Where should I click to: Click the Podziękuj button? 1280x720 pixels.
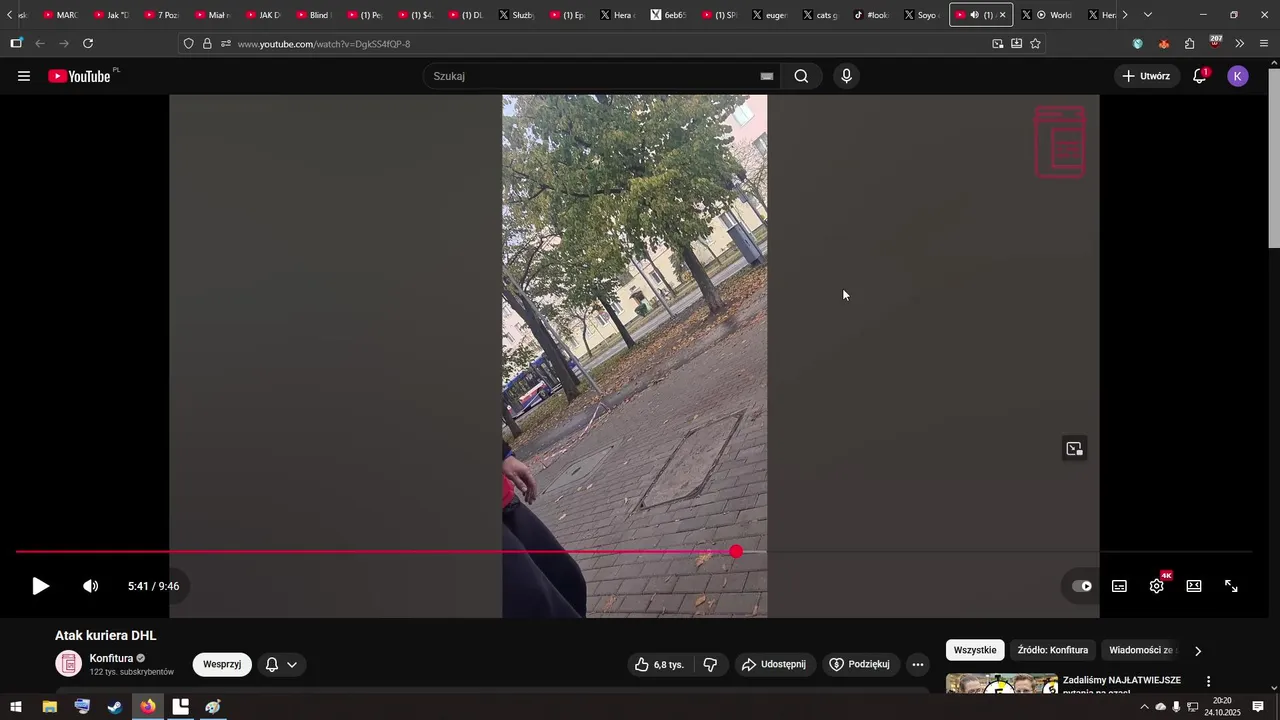(859, 664)
